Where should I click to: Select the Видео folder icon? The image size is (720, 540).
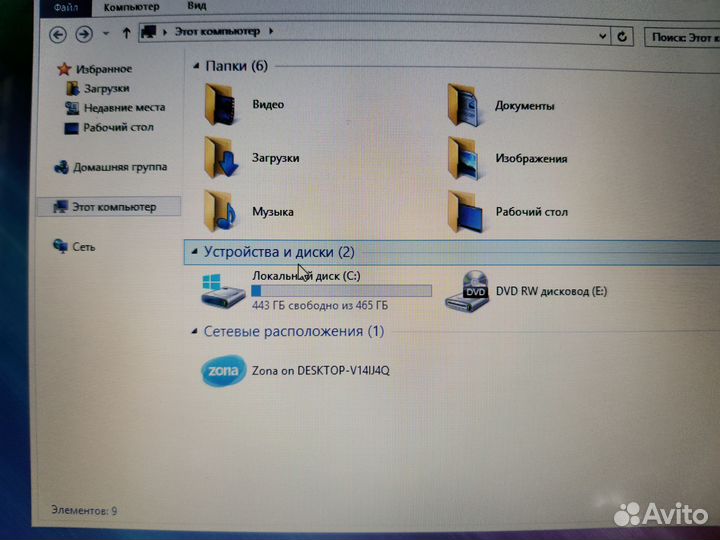[221, 105]
